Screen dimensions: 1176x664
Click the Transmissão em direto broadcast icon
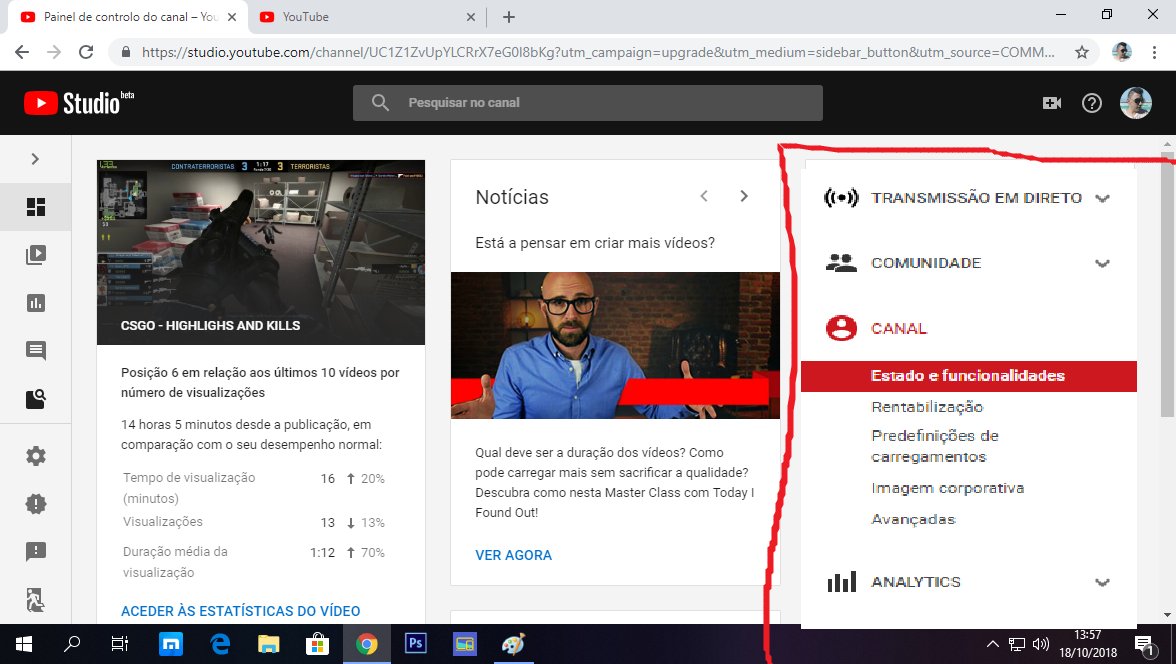pyautogui.click(x=841, y=198)
